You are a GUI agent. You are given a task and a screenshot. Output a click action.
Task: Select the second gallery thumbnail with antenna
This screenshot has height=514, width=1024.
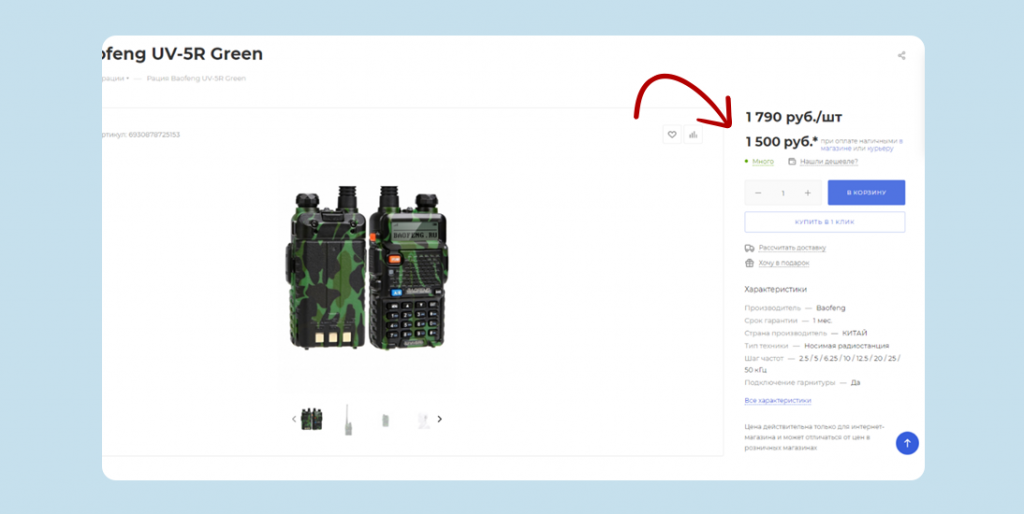(347, 419)
